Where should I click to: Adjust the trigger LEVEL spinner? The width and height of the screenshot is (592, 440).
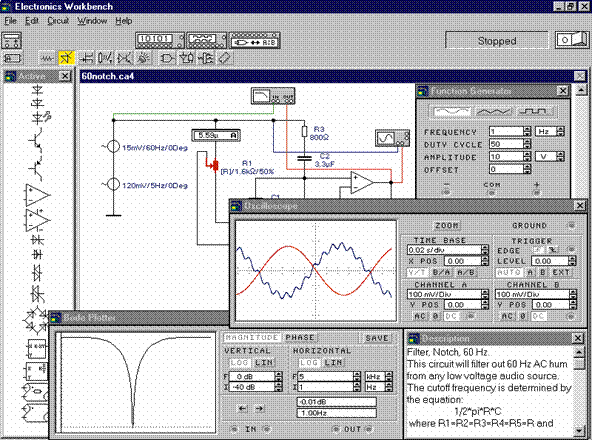click(573, 261)
